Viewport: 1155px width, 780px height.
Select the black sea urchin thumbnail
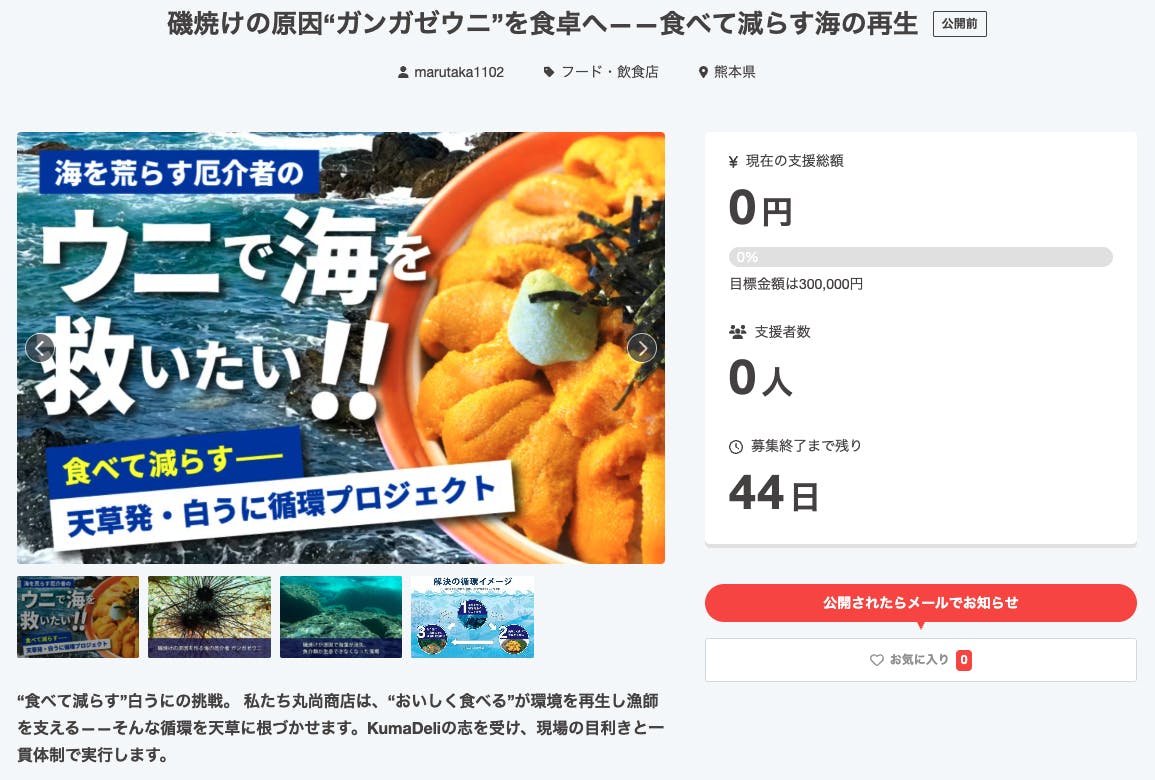click(x=209, y=616)
